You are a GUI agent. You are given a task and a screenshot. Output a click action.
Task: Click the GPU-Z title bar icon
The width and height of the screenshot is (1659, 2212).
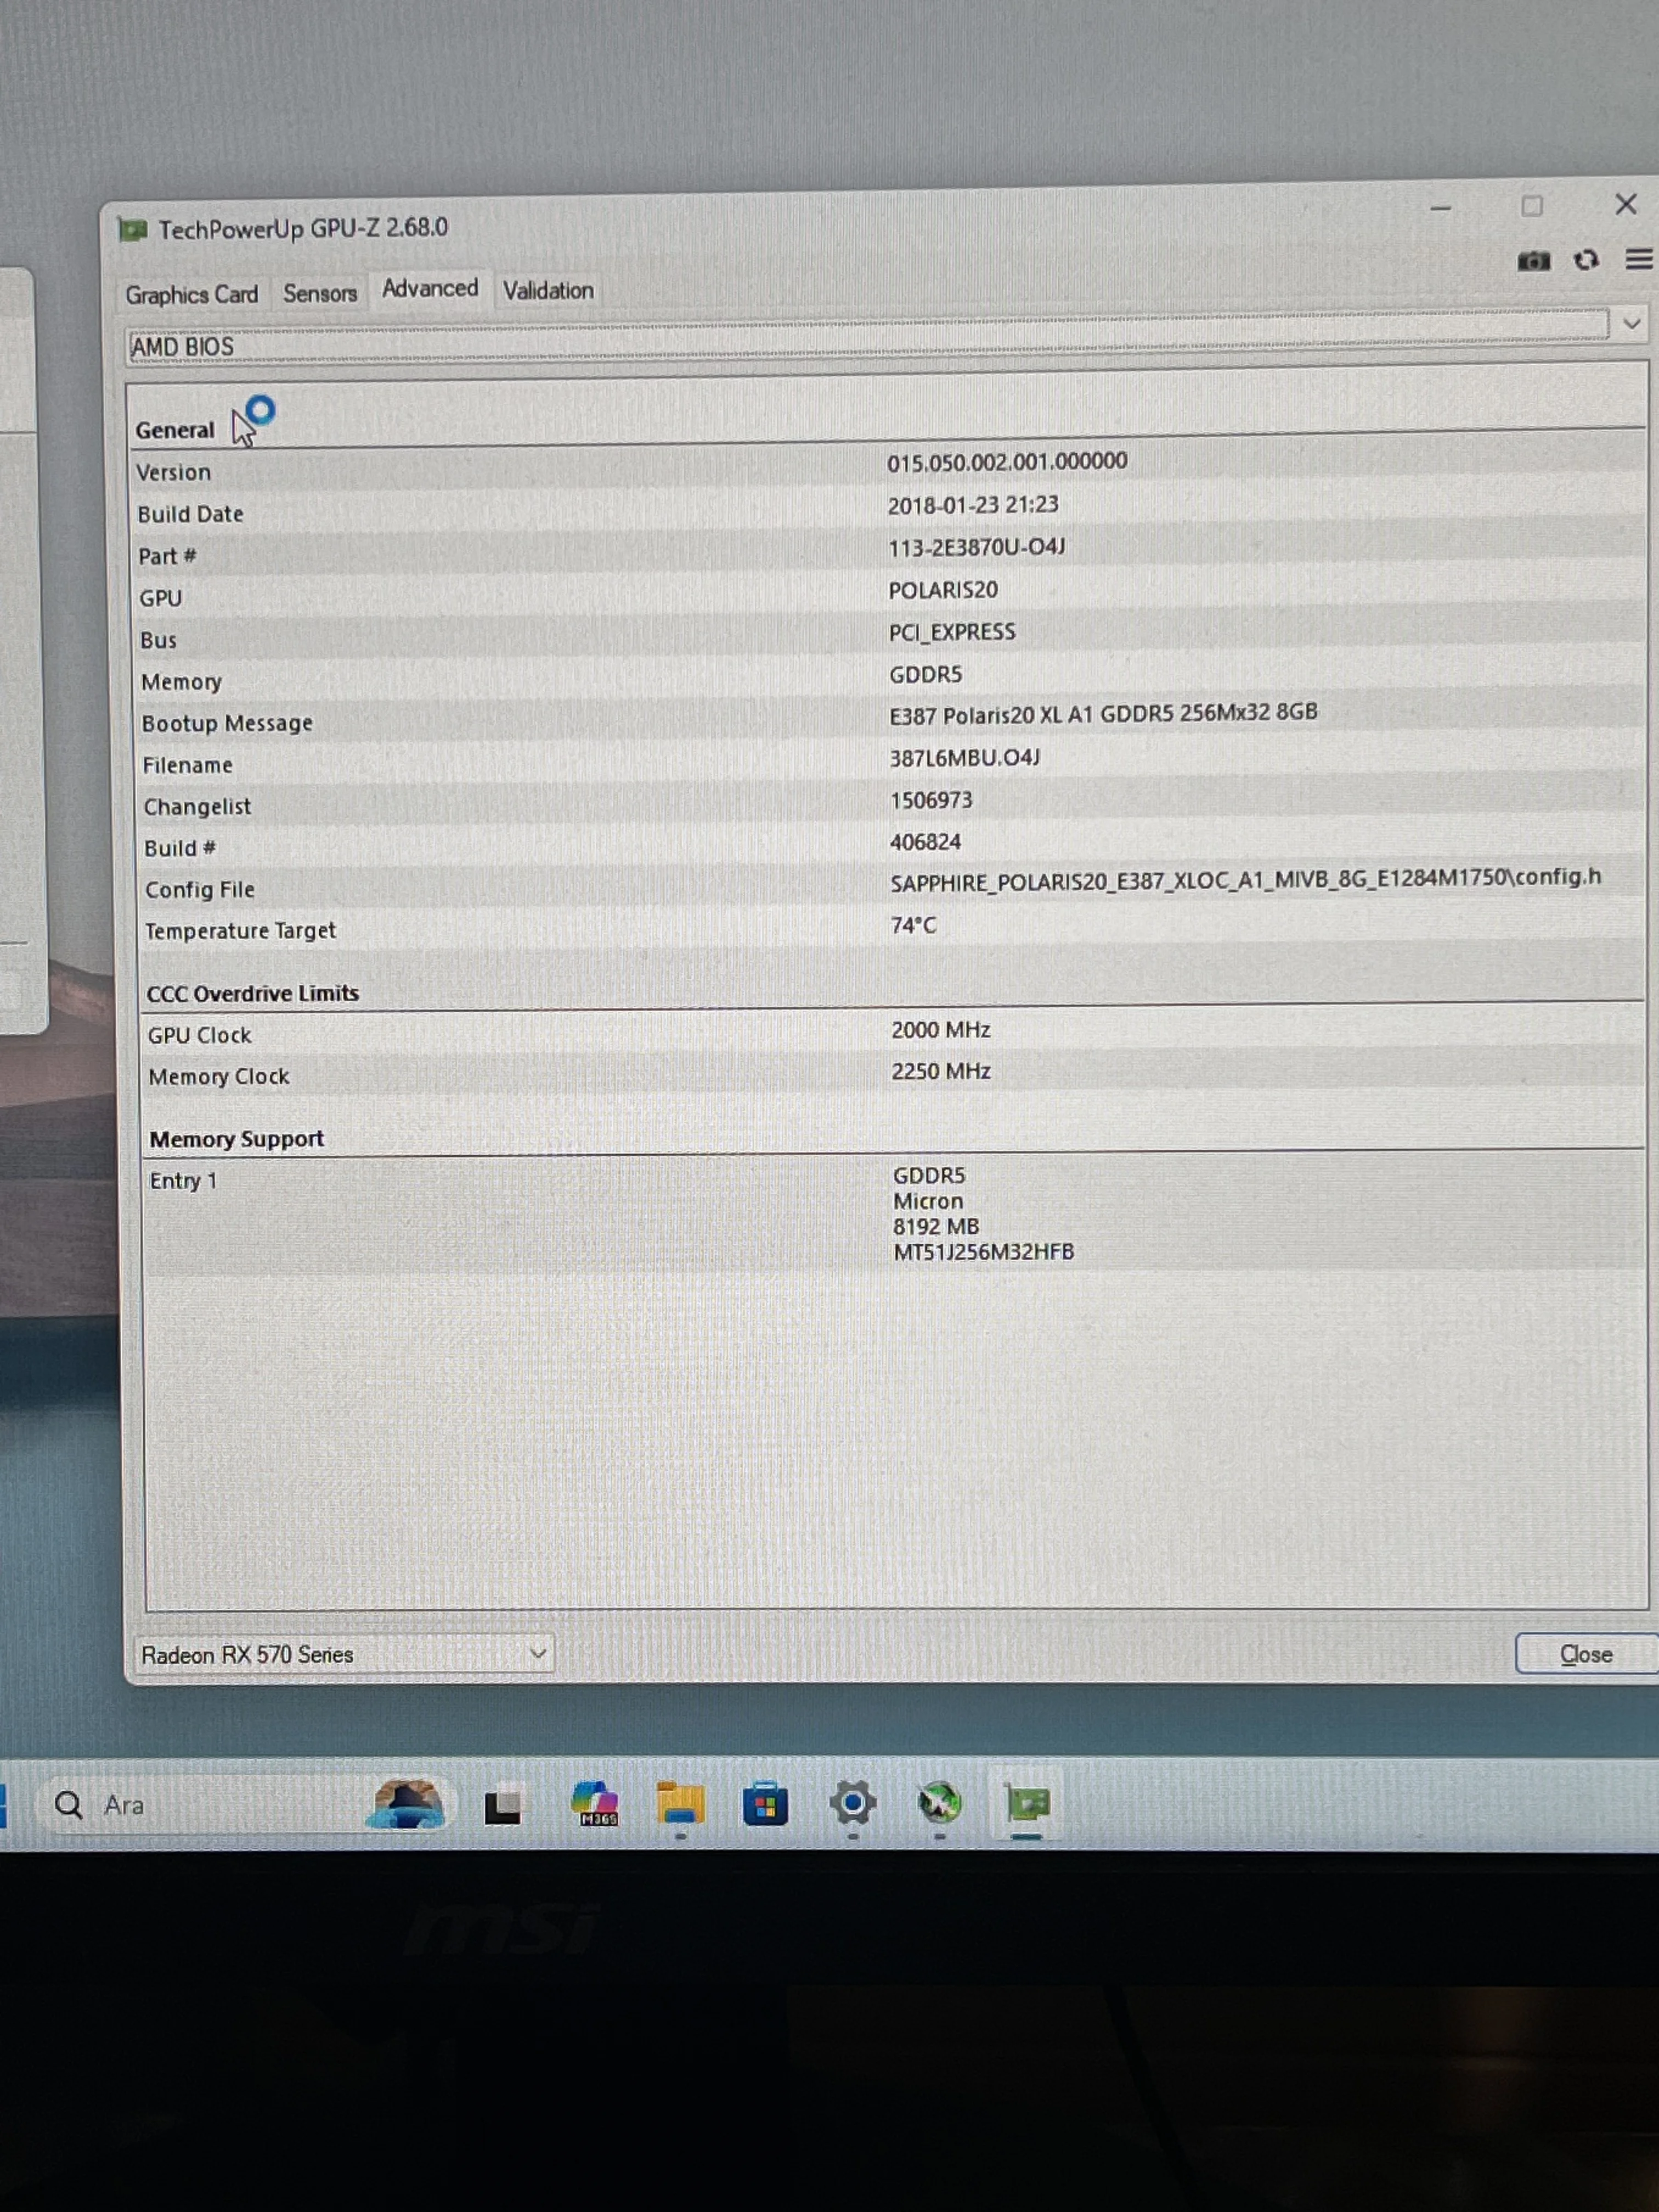[x=133, y=231]
